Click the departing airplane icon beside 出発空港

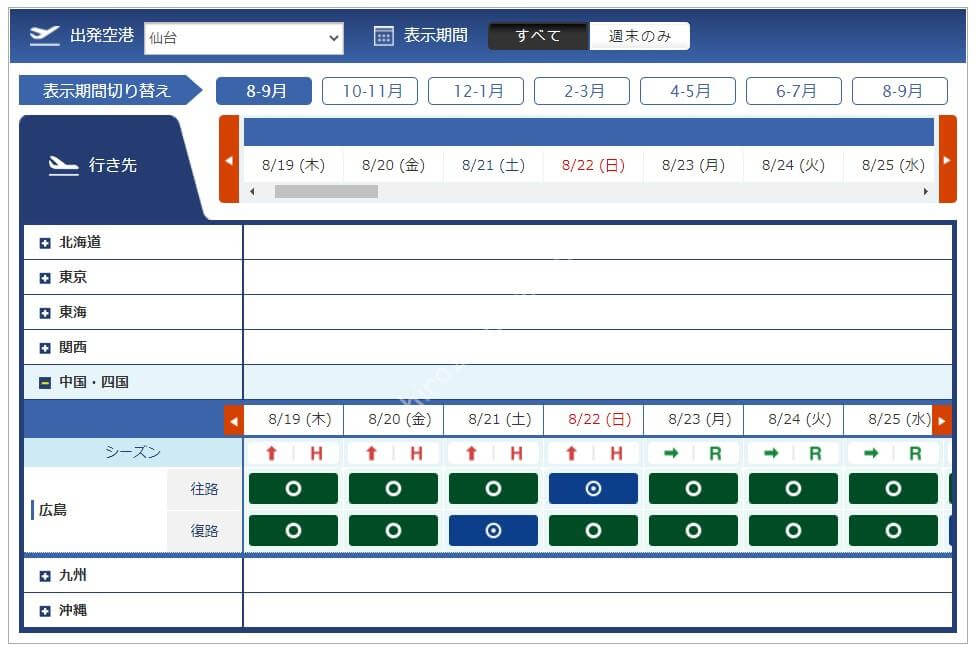[44, 35]
